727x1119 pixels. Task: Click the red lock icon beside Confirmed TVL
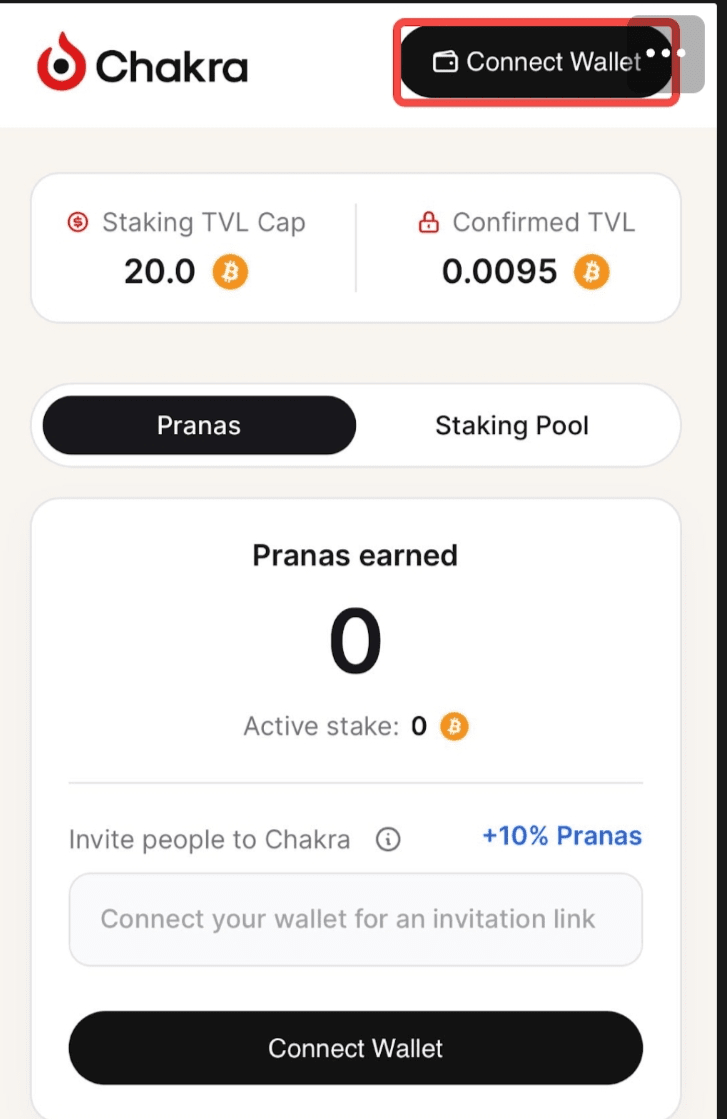click(x=429, y=222)
